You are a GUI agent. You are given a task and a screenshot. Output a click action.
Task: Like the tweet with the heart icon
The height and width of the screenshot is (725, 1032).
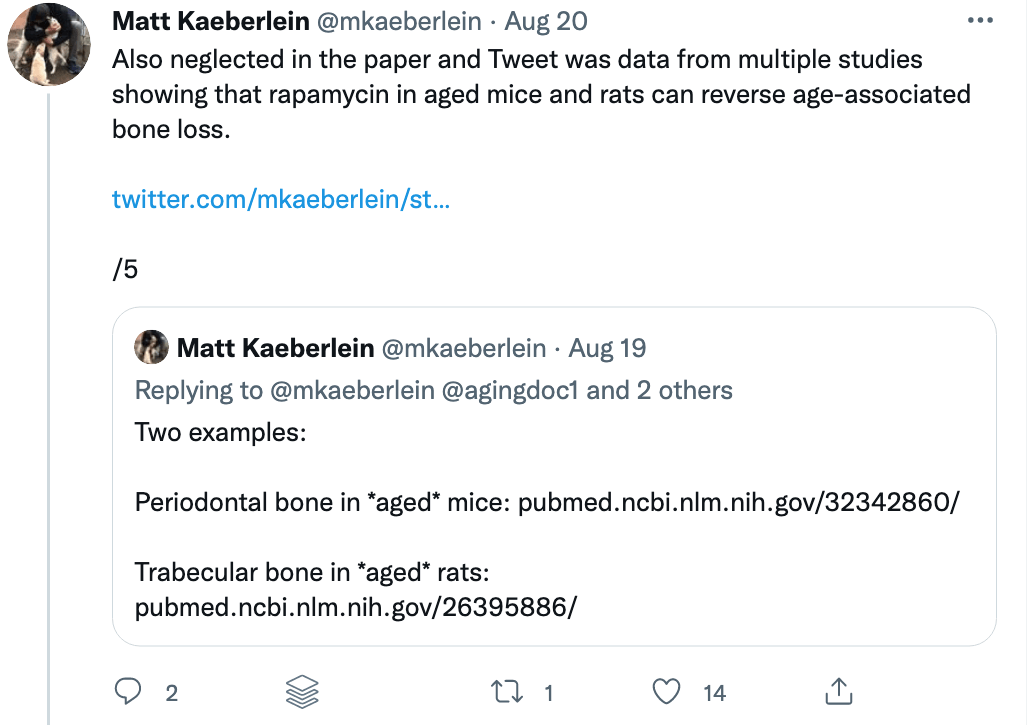click(666, 691)
